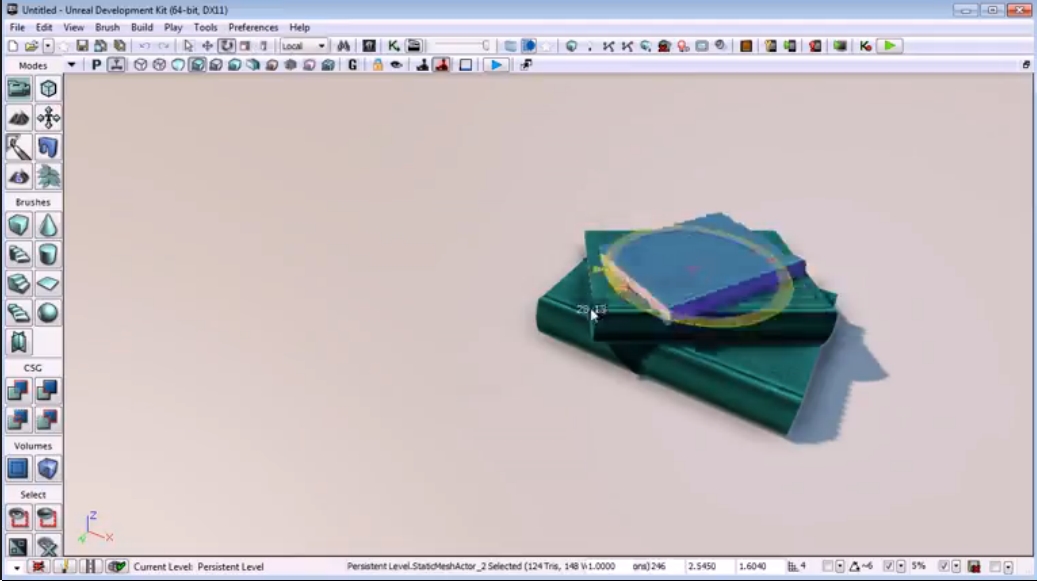1037x581 pixels.
Task: Toggle Lit view mode in viewport toolbar
Action: click(197, 65)
